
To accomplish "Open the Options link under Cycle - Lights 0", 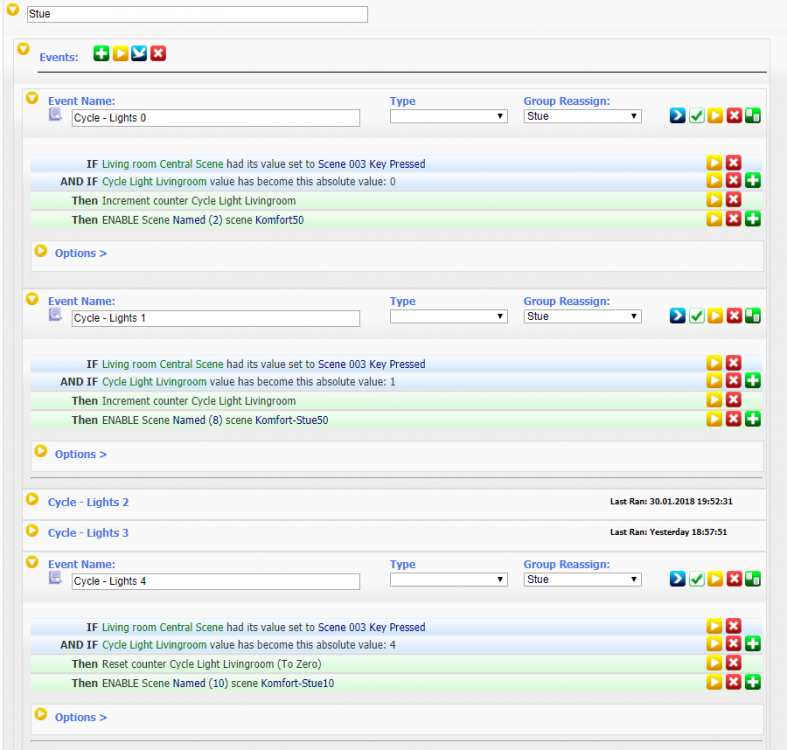I will click(x=80, y=253).
